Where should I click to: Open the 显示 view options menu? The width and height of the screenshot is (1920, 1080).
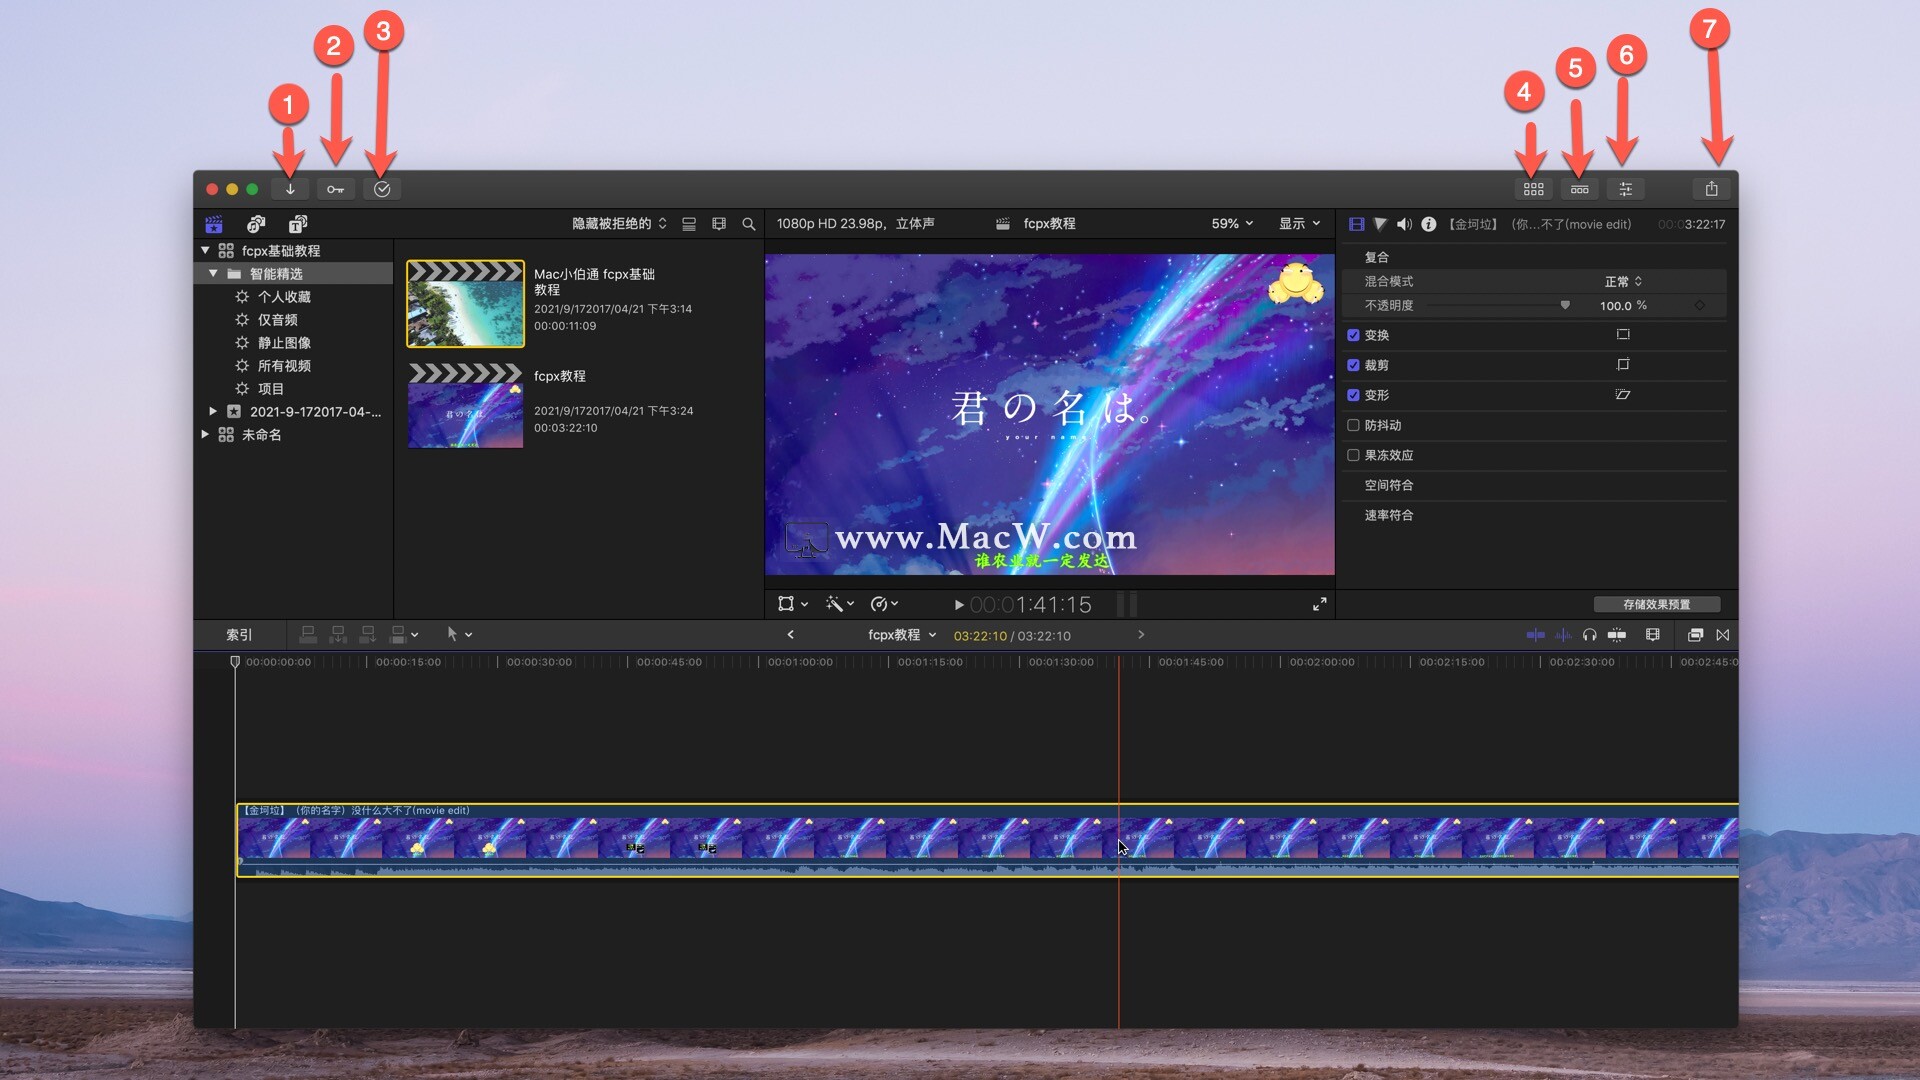1299,224
